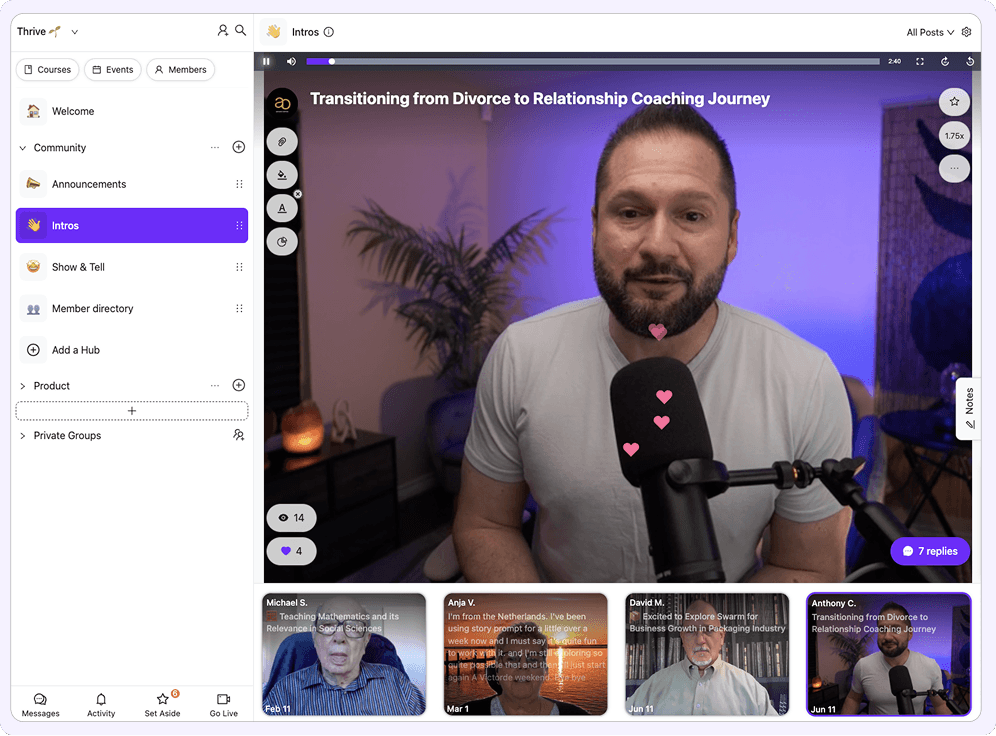Screen dimensions: 996x736
Task: Expand the Private Groups section
Action: coord(22,436)
